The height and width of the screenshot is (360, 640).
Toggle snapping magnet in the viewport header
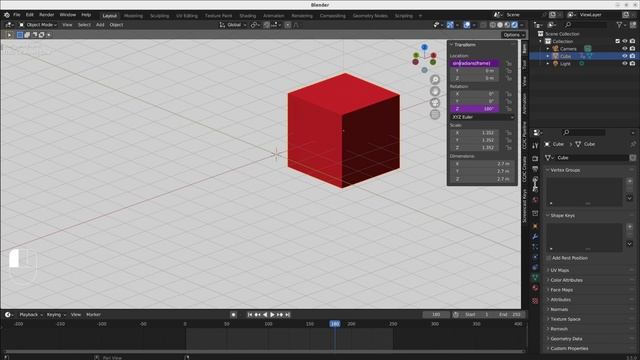pyautogui.click(x=267, y=25)
